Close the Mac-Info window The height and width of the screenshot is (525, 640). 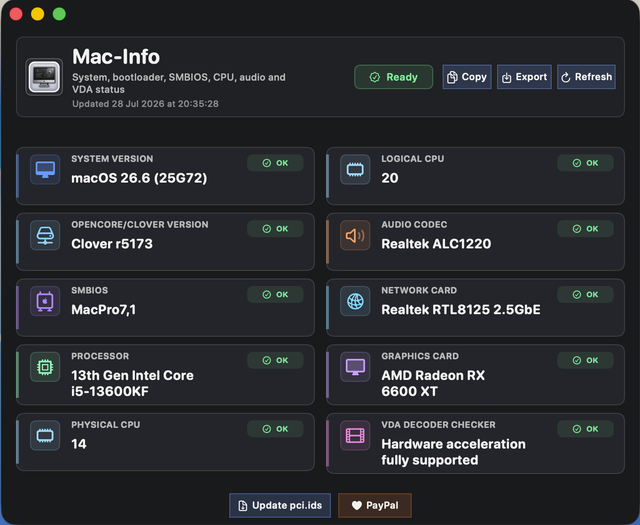tap(16, 14)
